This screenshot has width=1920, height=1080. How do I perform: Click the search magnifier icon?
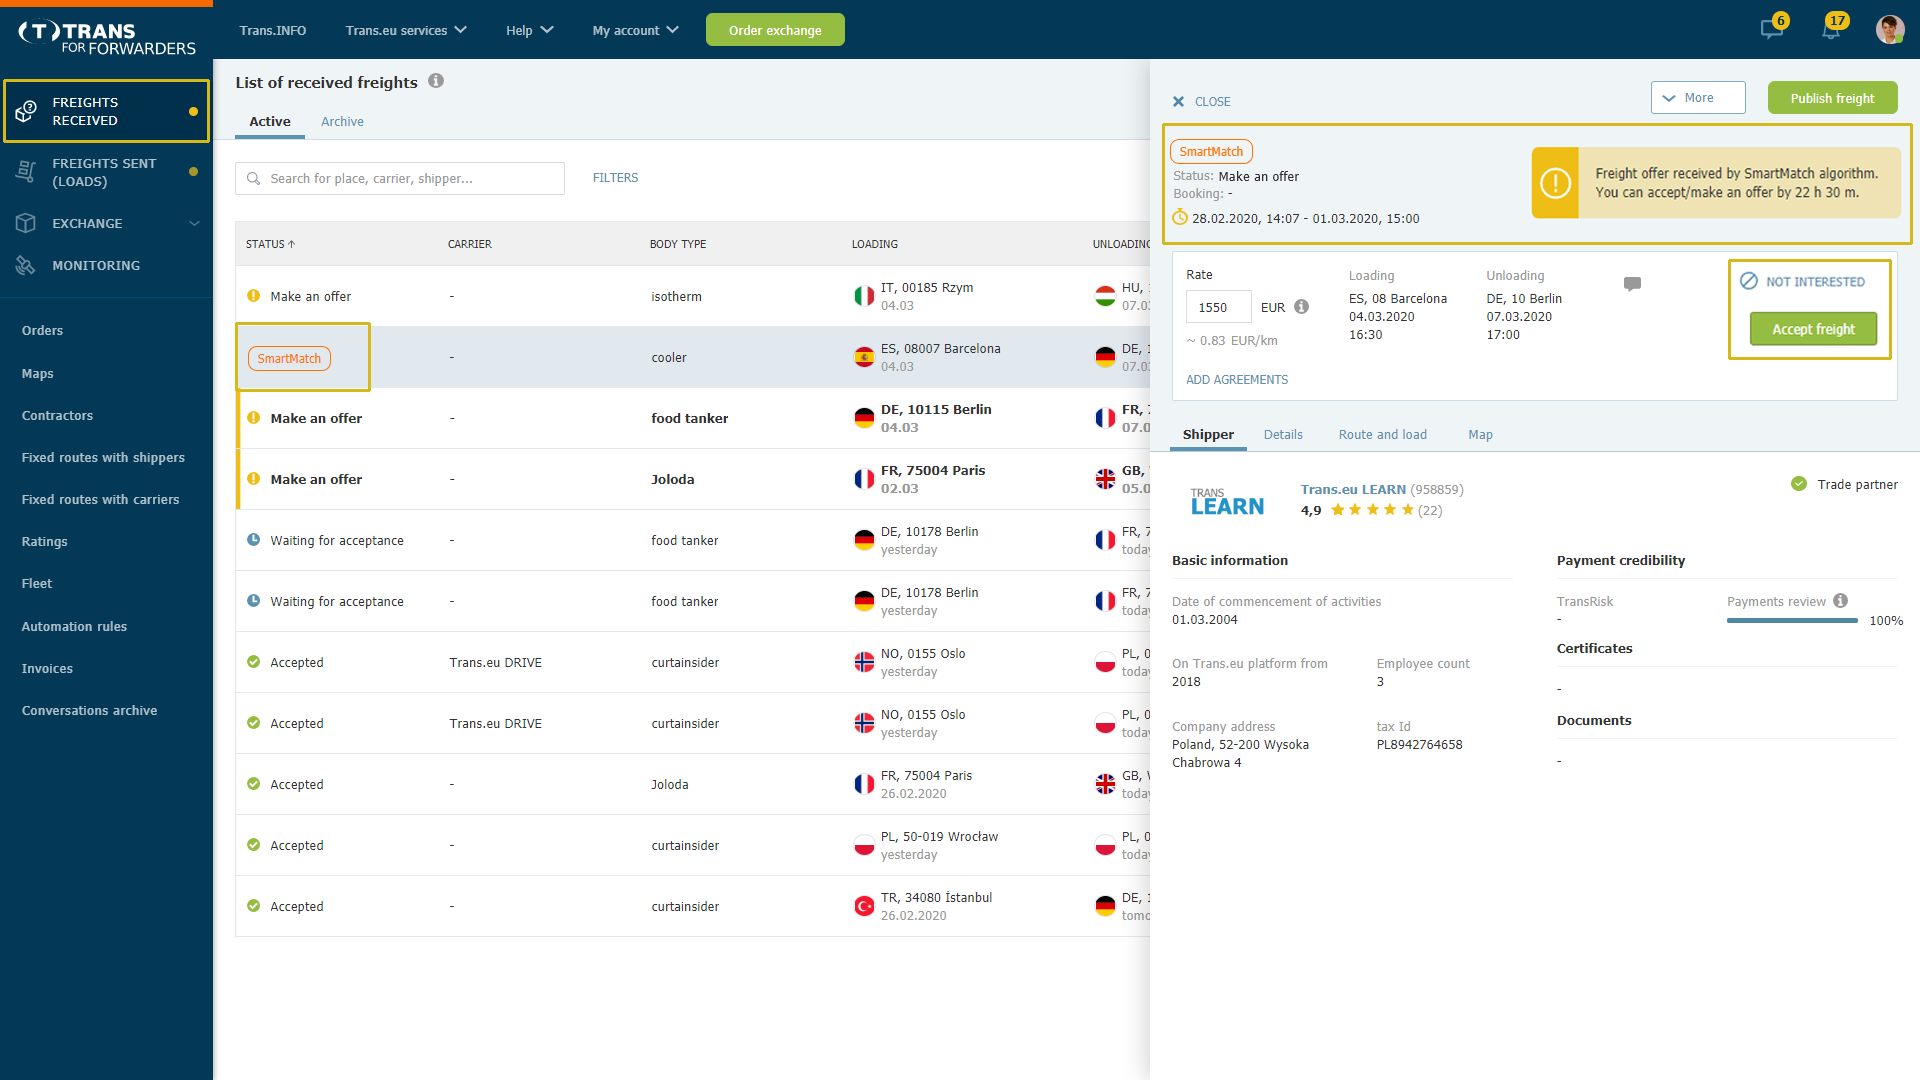click(x=254, y=178)
